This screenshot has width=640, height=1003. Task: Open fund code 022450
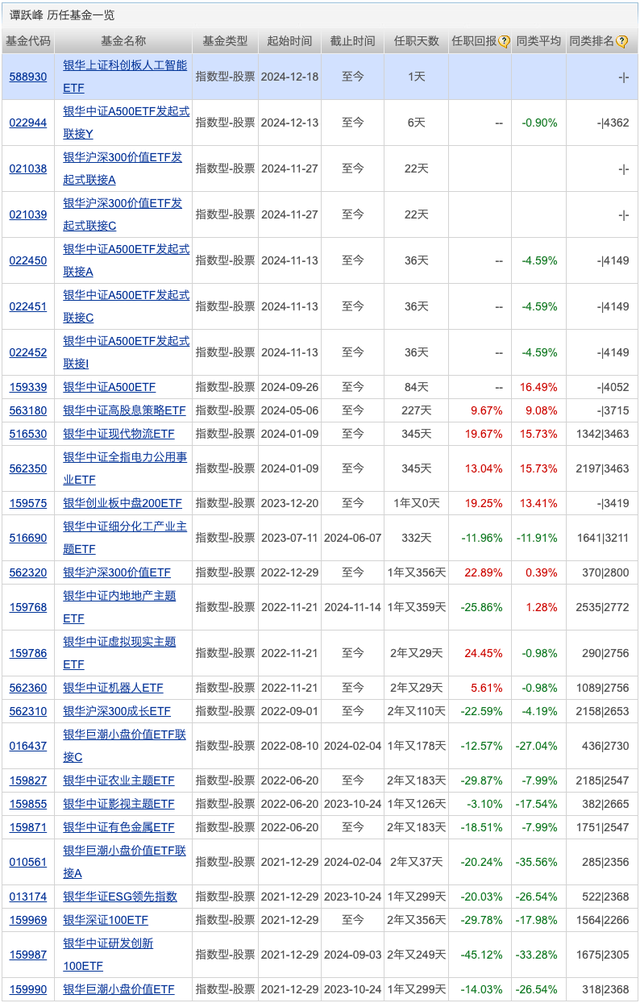(x=28, y=261)
